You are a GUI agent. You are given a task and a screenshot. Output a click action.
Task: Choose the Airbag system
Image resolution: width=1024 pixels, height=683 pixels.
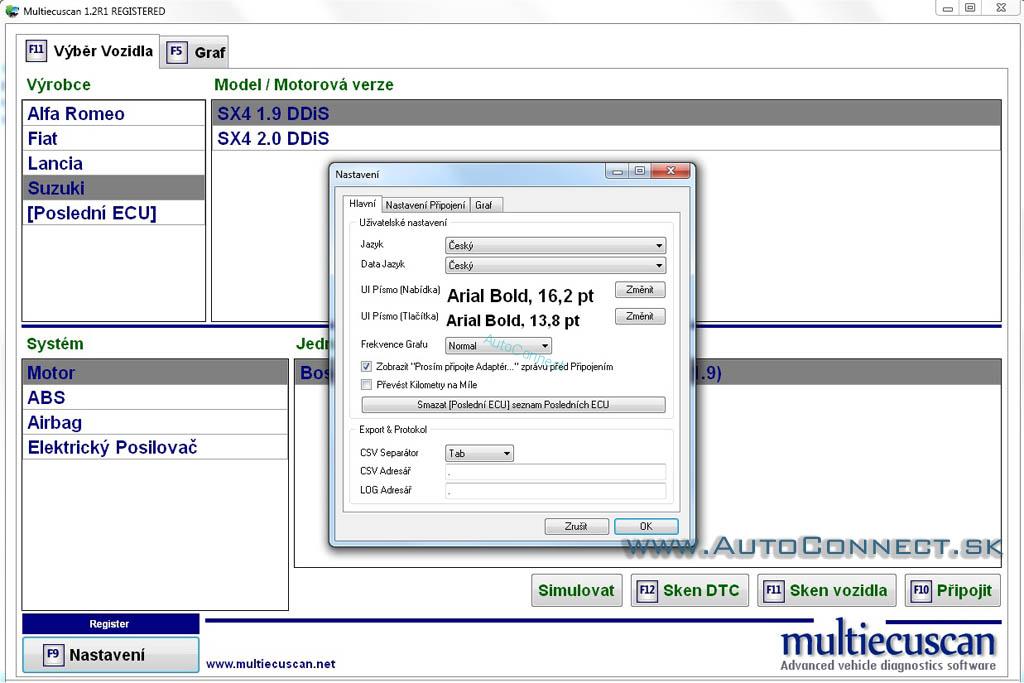click(x=155, y=422)
